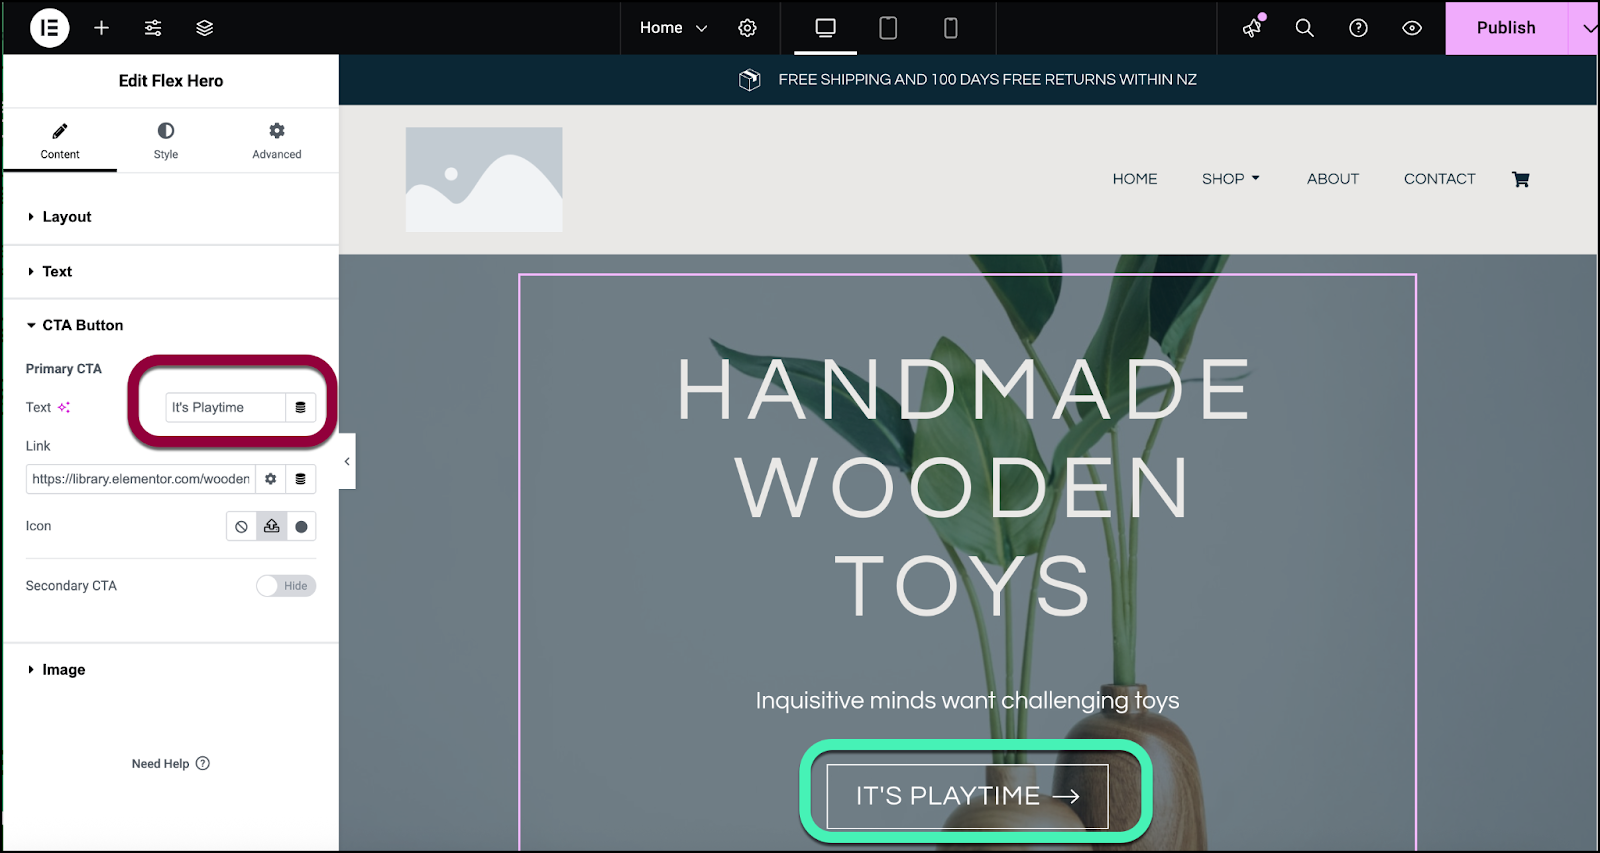Open page settings gear icon
1600x853 pixels.
[747, 28]
